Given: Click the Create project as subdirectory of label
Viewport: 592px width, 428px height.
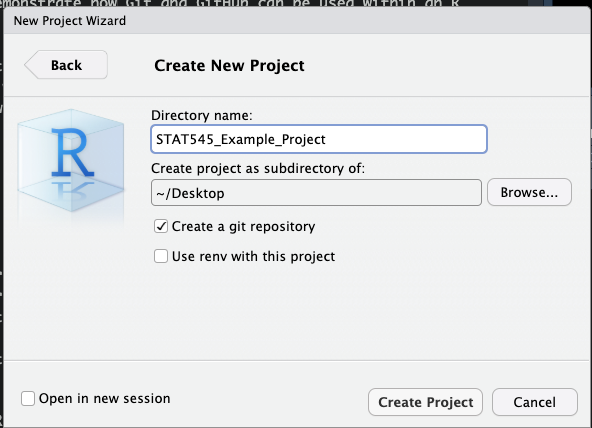Looking at the screenshot, I should (x=258, y=168).
